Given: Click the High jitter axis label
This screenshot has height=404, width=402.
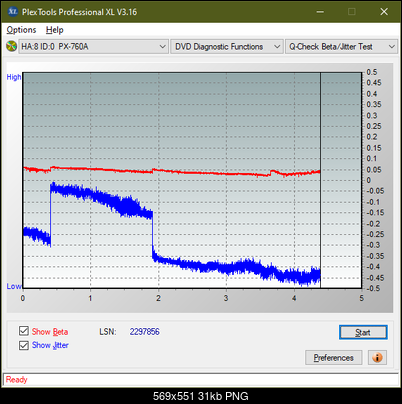Looking at the screenshot, I should click(x=14, y=77).
